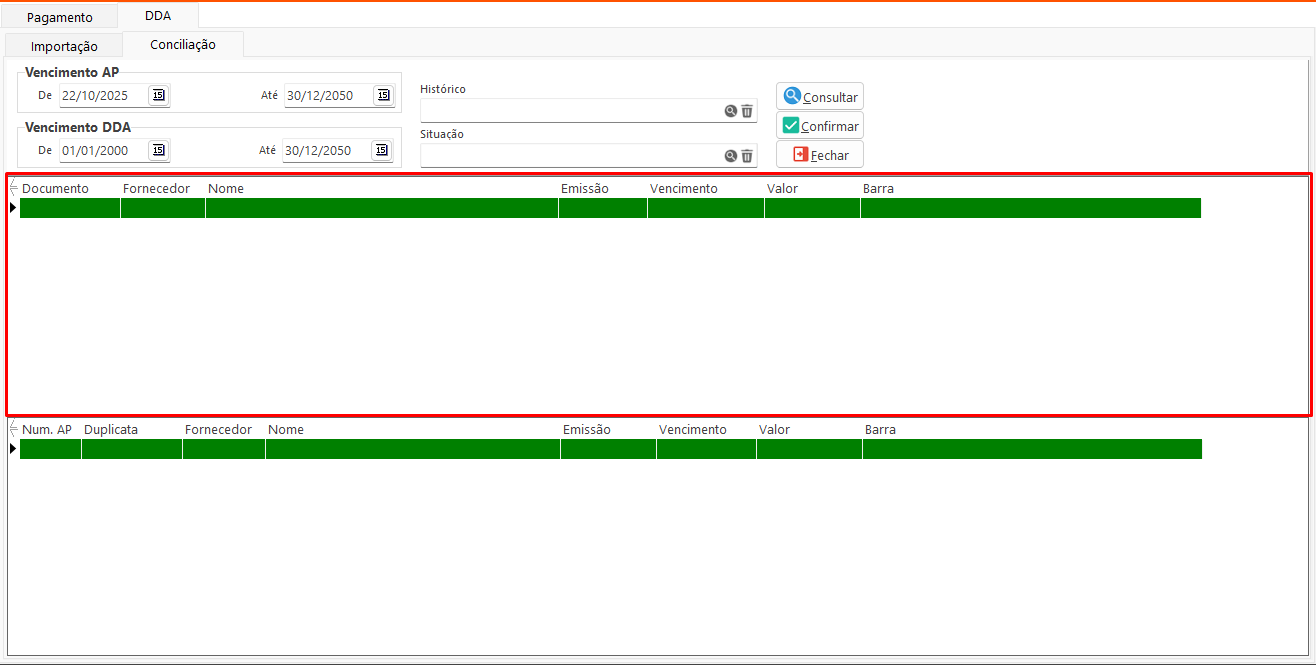Click the Confirmar button
The image size is (1316, 665).
[x=820, y=126]
